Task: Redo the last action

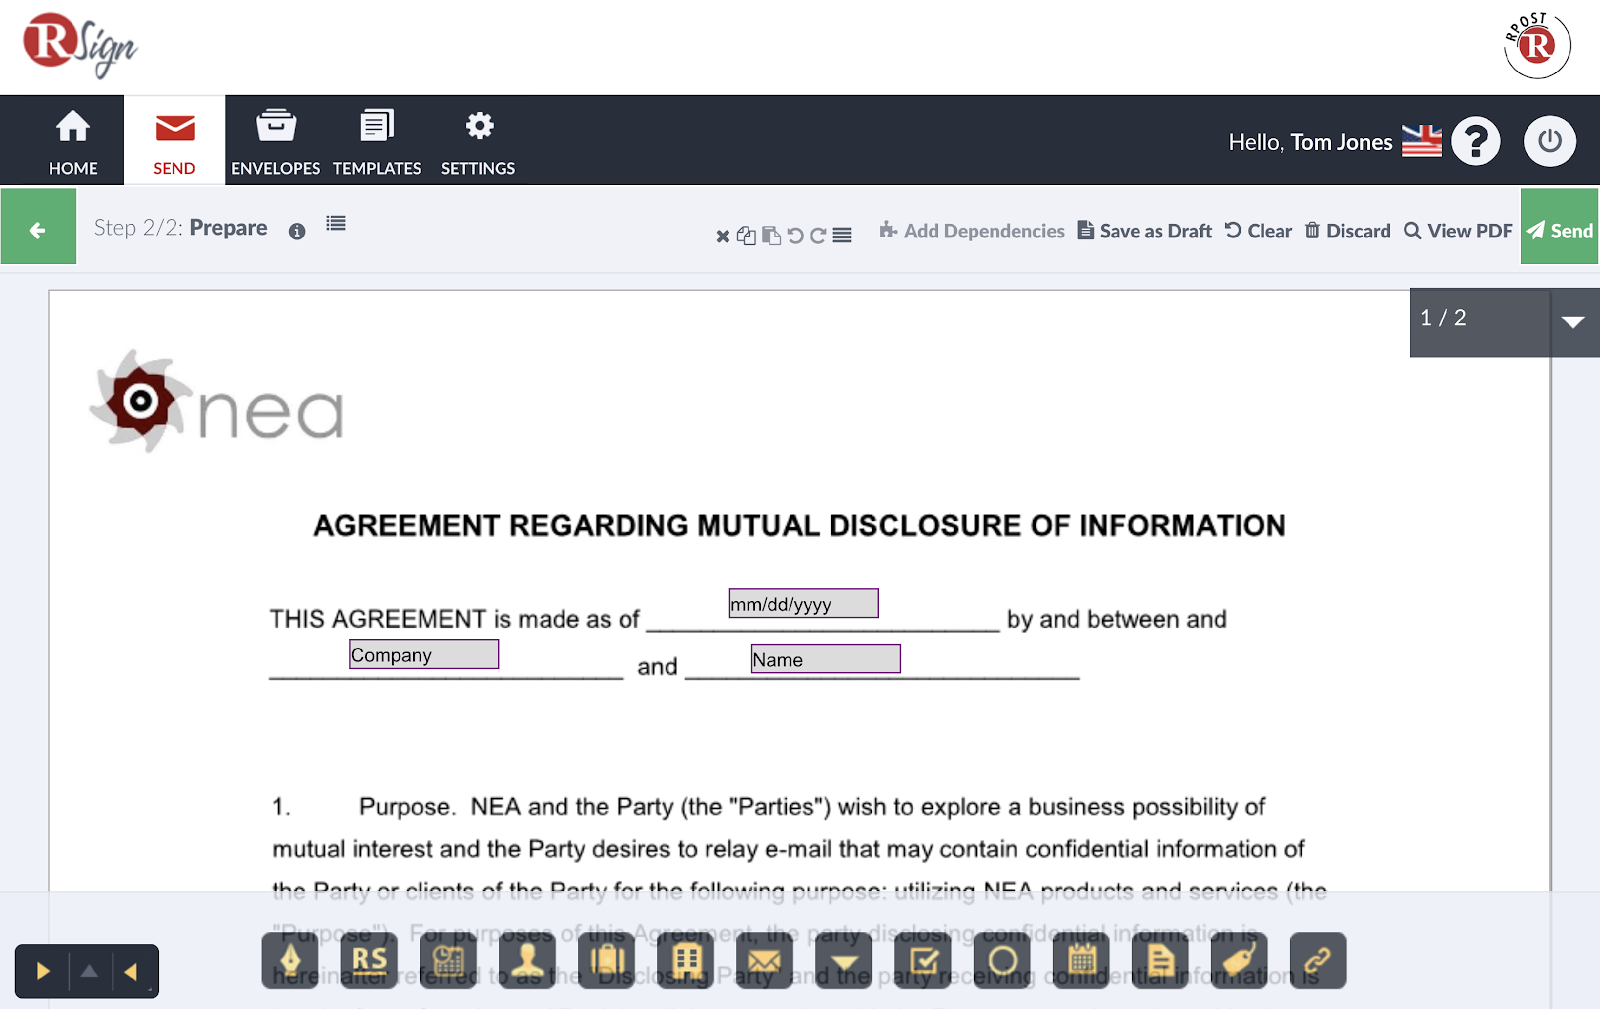Action: [x=818, y=236]
